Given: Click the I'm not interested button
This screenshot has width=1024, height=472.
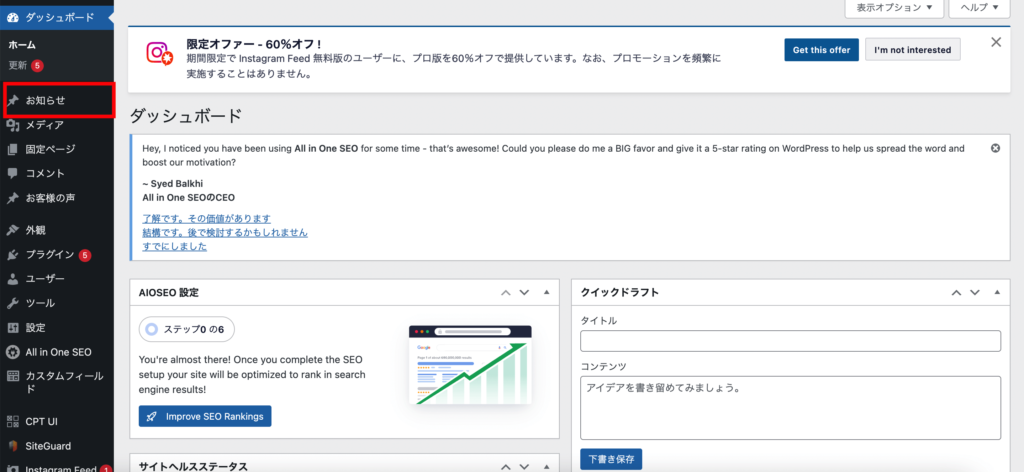Looking at the screenshot, I should [912, 50].
